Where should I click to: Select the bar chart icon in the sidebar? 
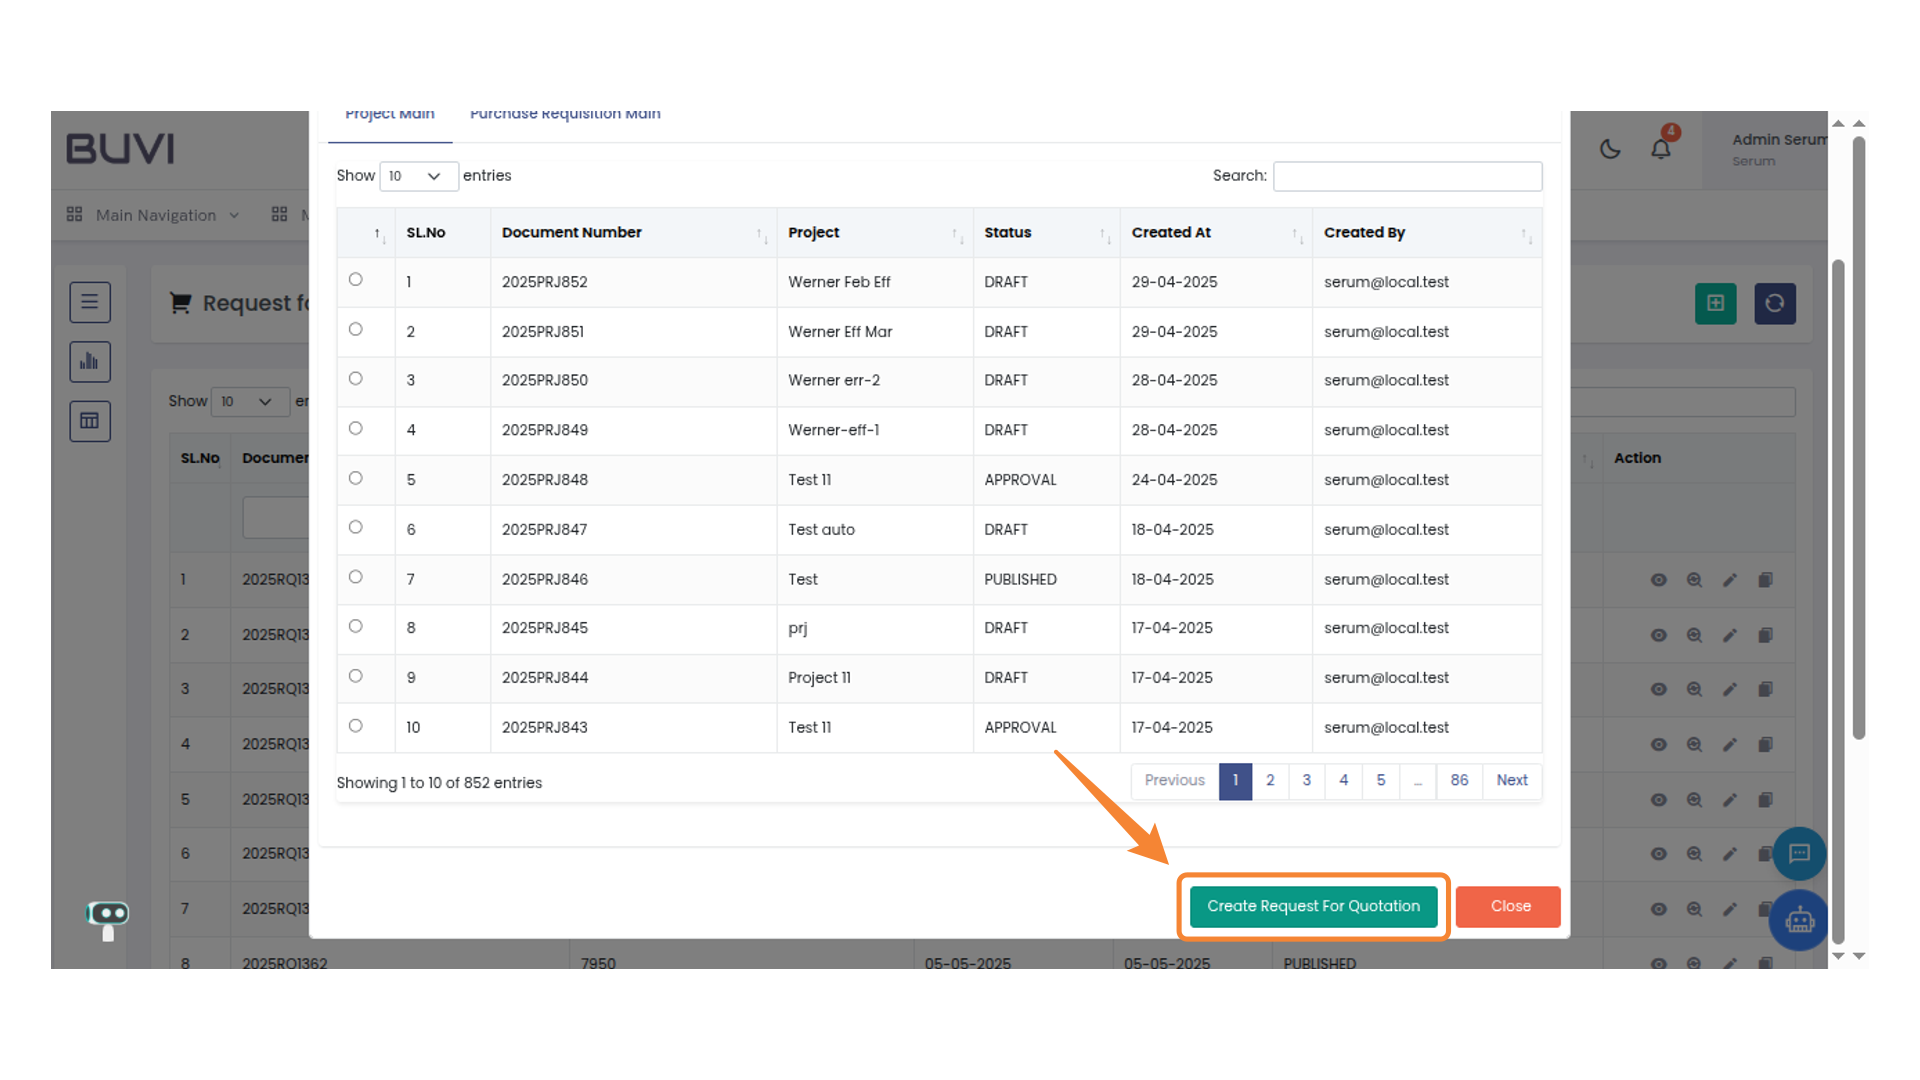(90, 361)
